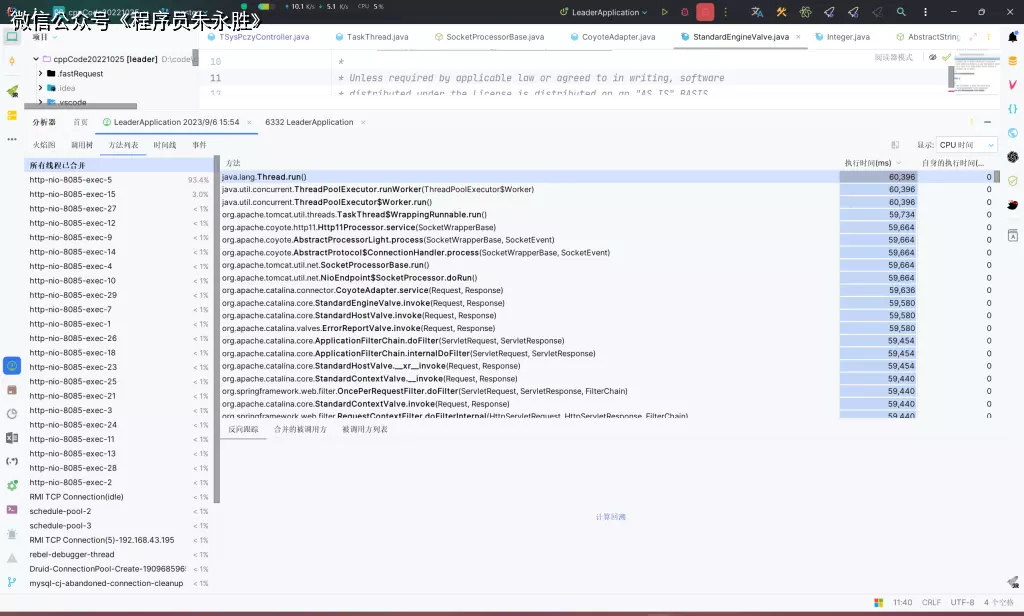Toggle reader mode eye icon in editor
Screen dimensions: 1024x616
932,57
